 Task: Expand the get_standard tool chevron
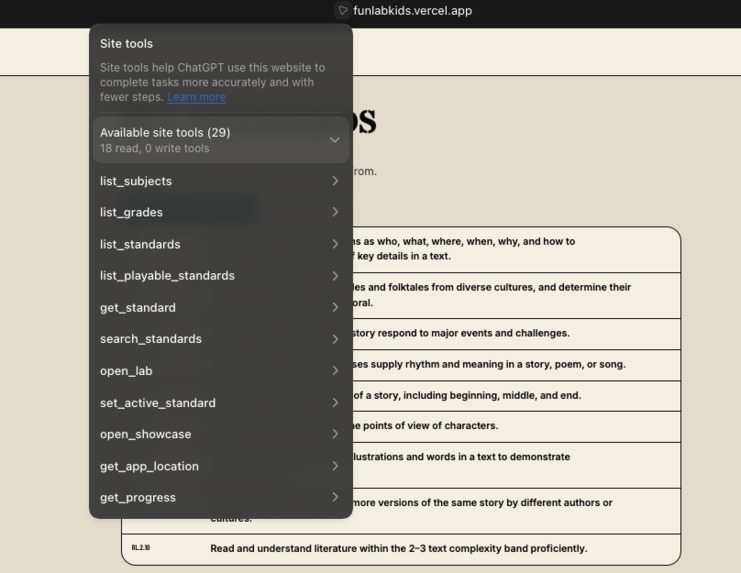[x=335, y=308]
